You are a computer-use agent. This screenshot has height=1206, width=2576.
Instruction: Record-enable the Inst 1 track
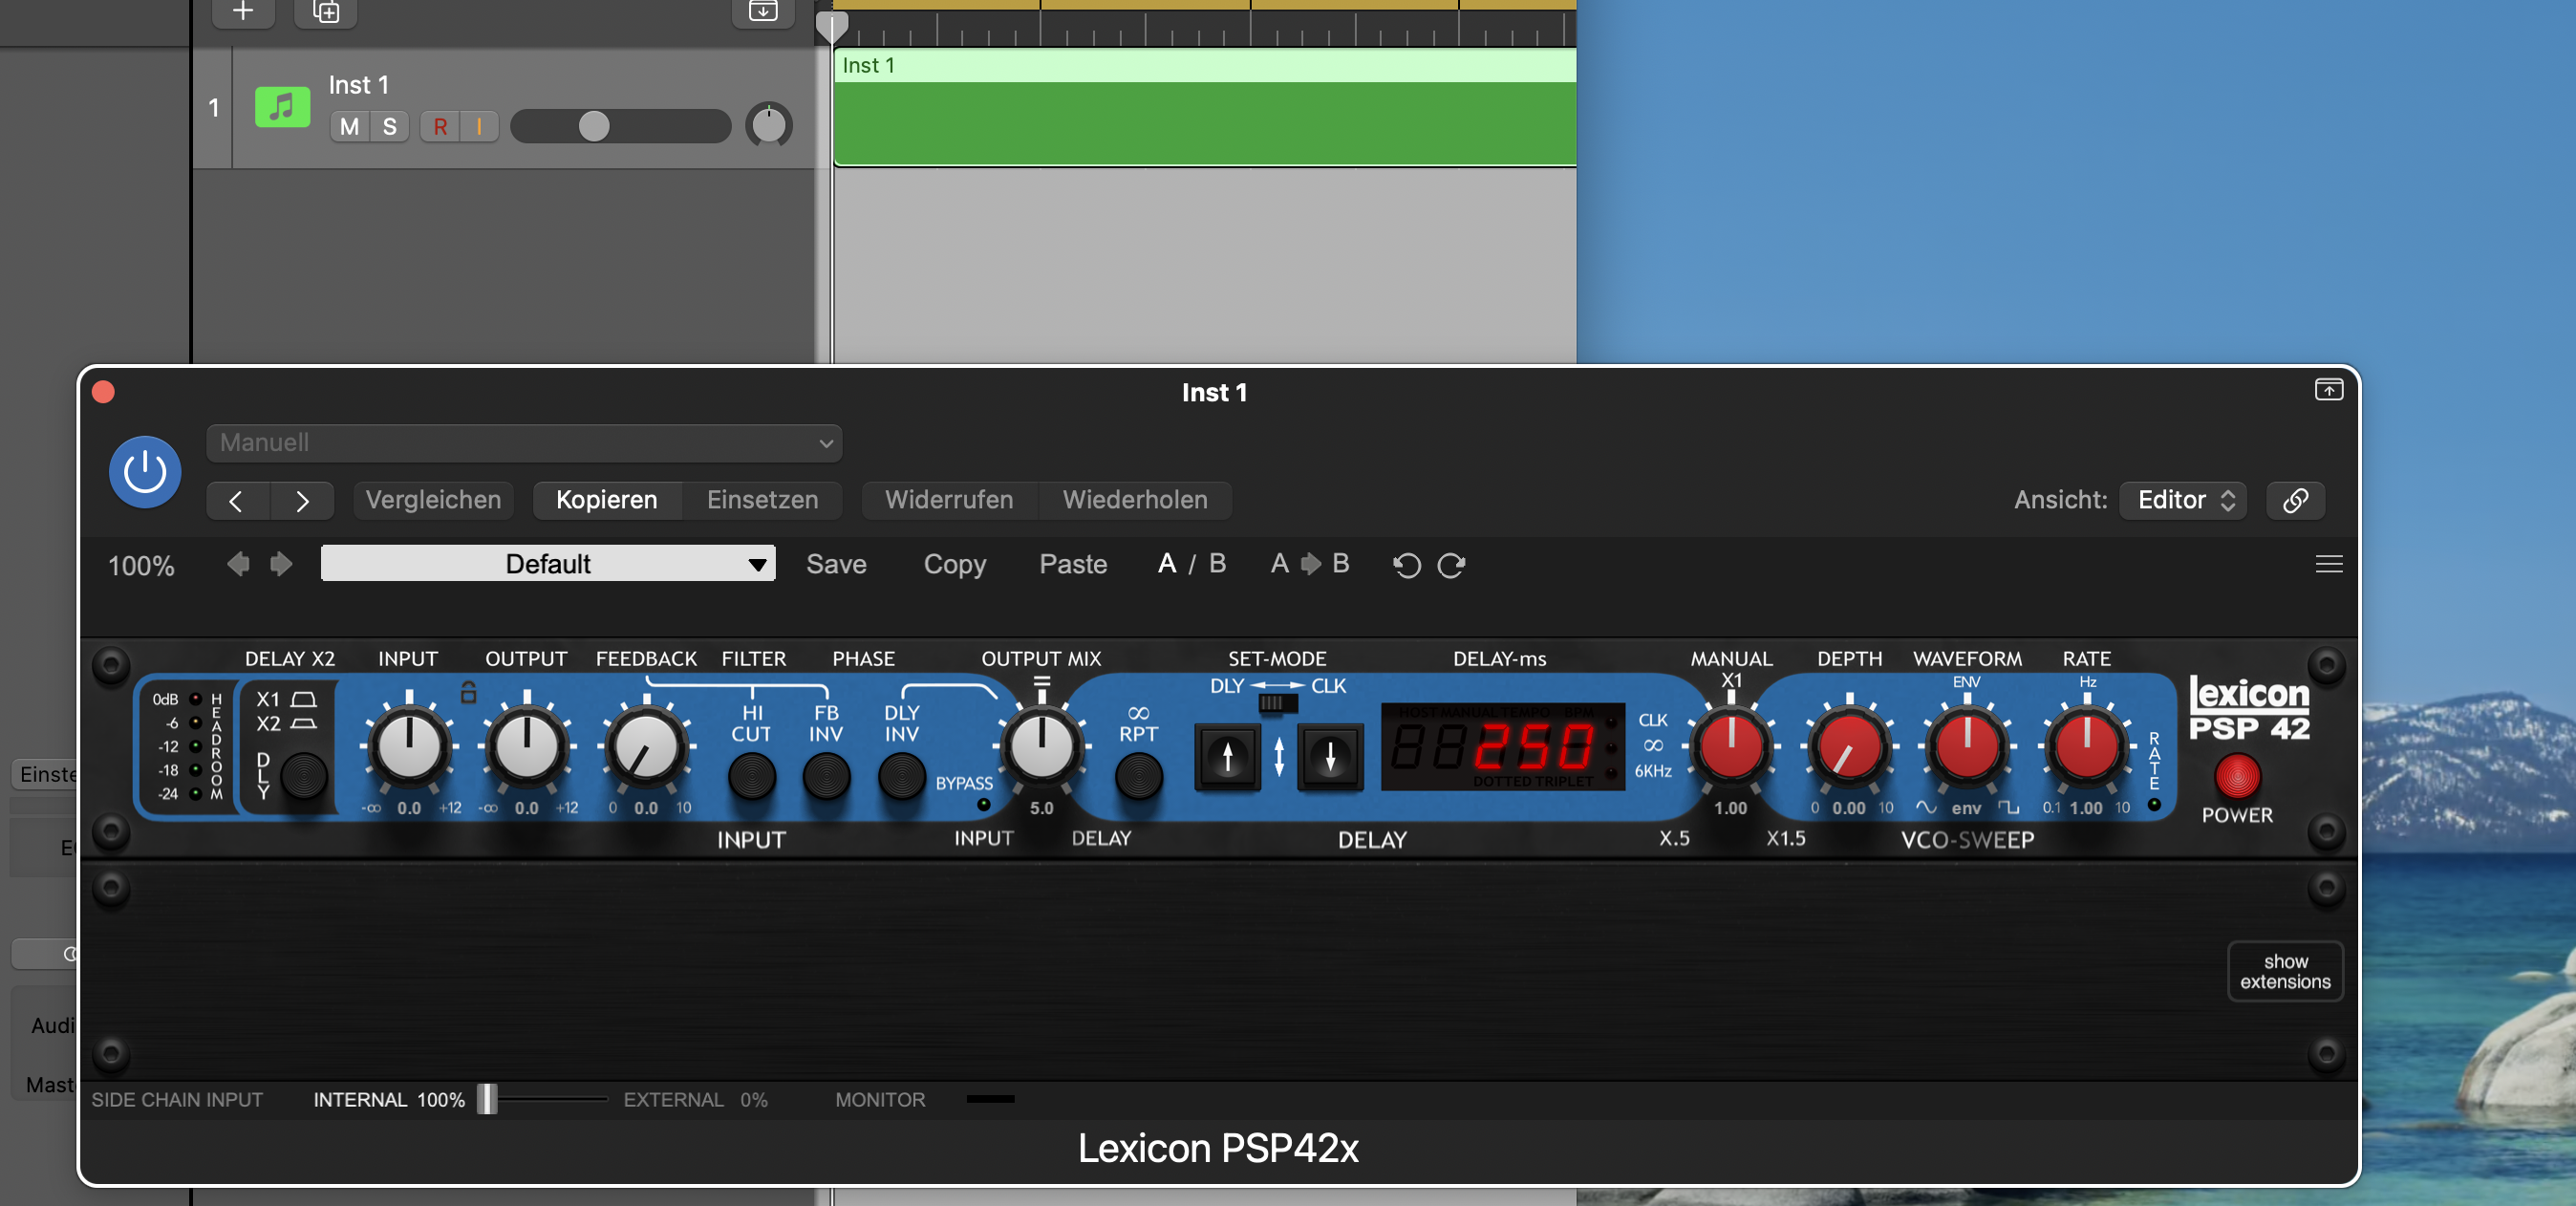pyautogui.click(x=440, y=127)
